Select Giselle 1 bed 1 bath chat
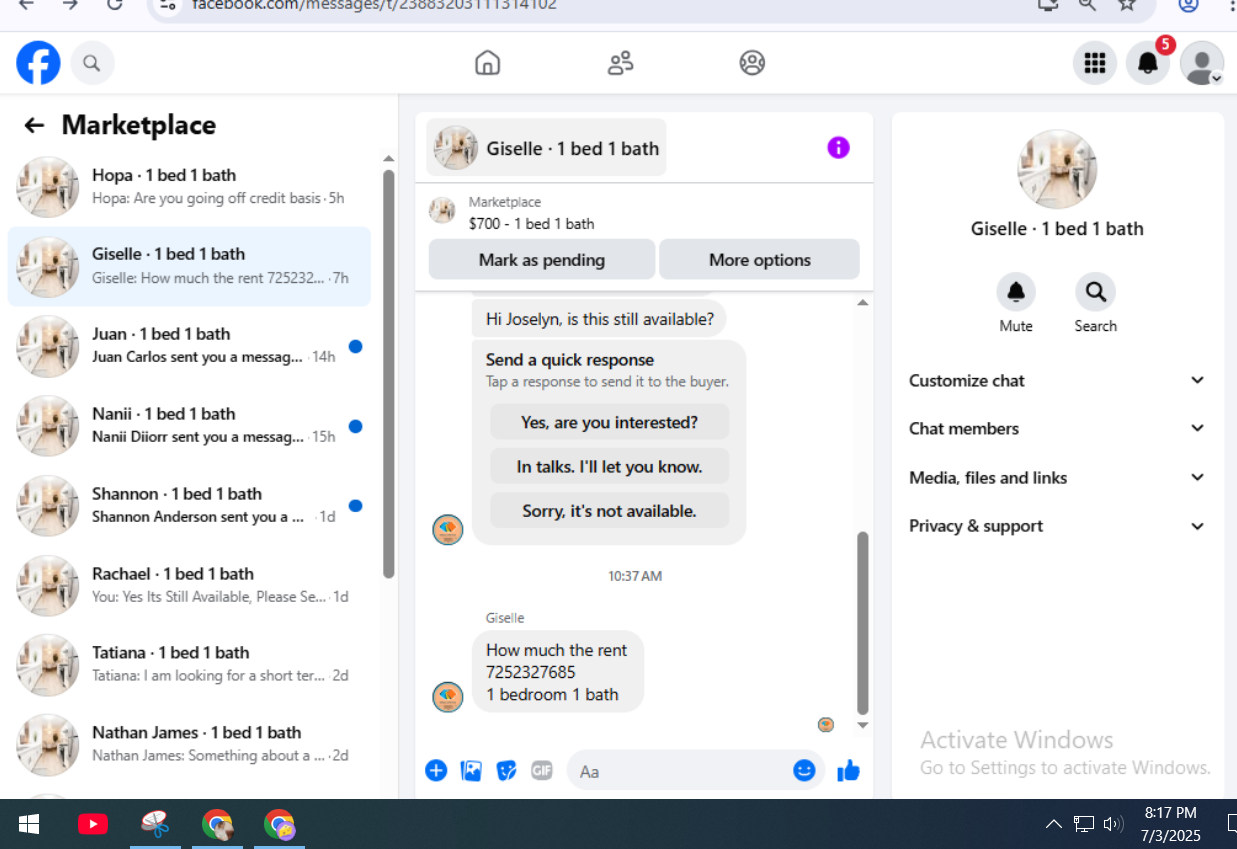 tap(189, 266)
